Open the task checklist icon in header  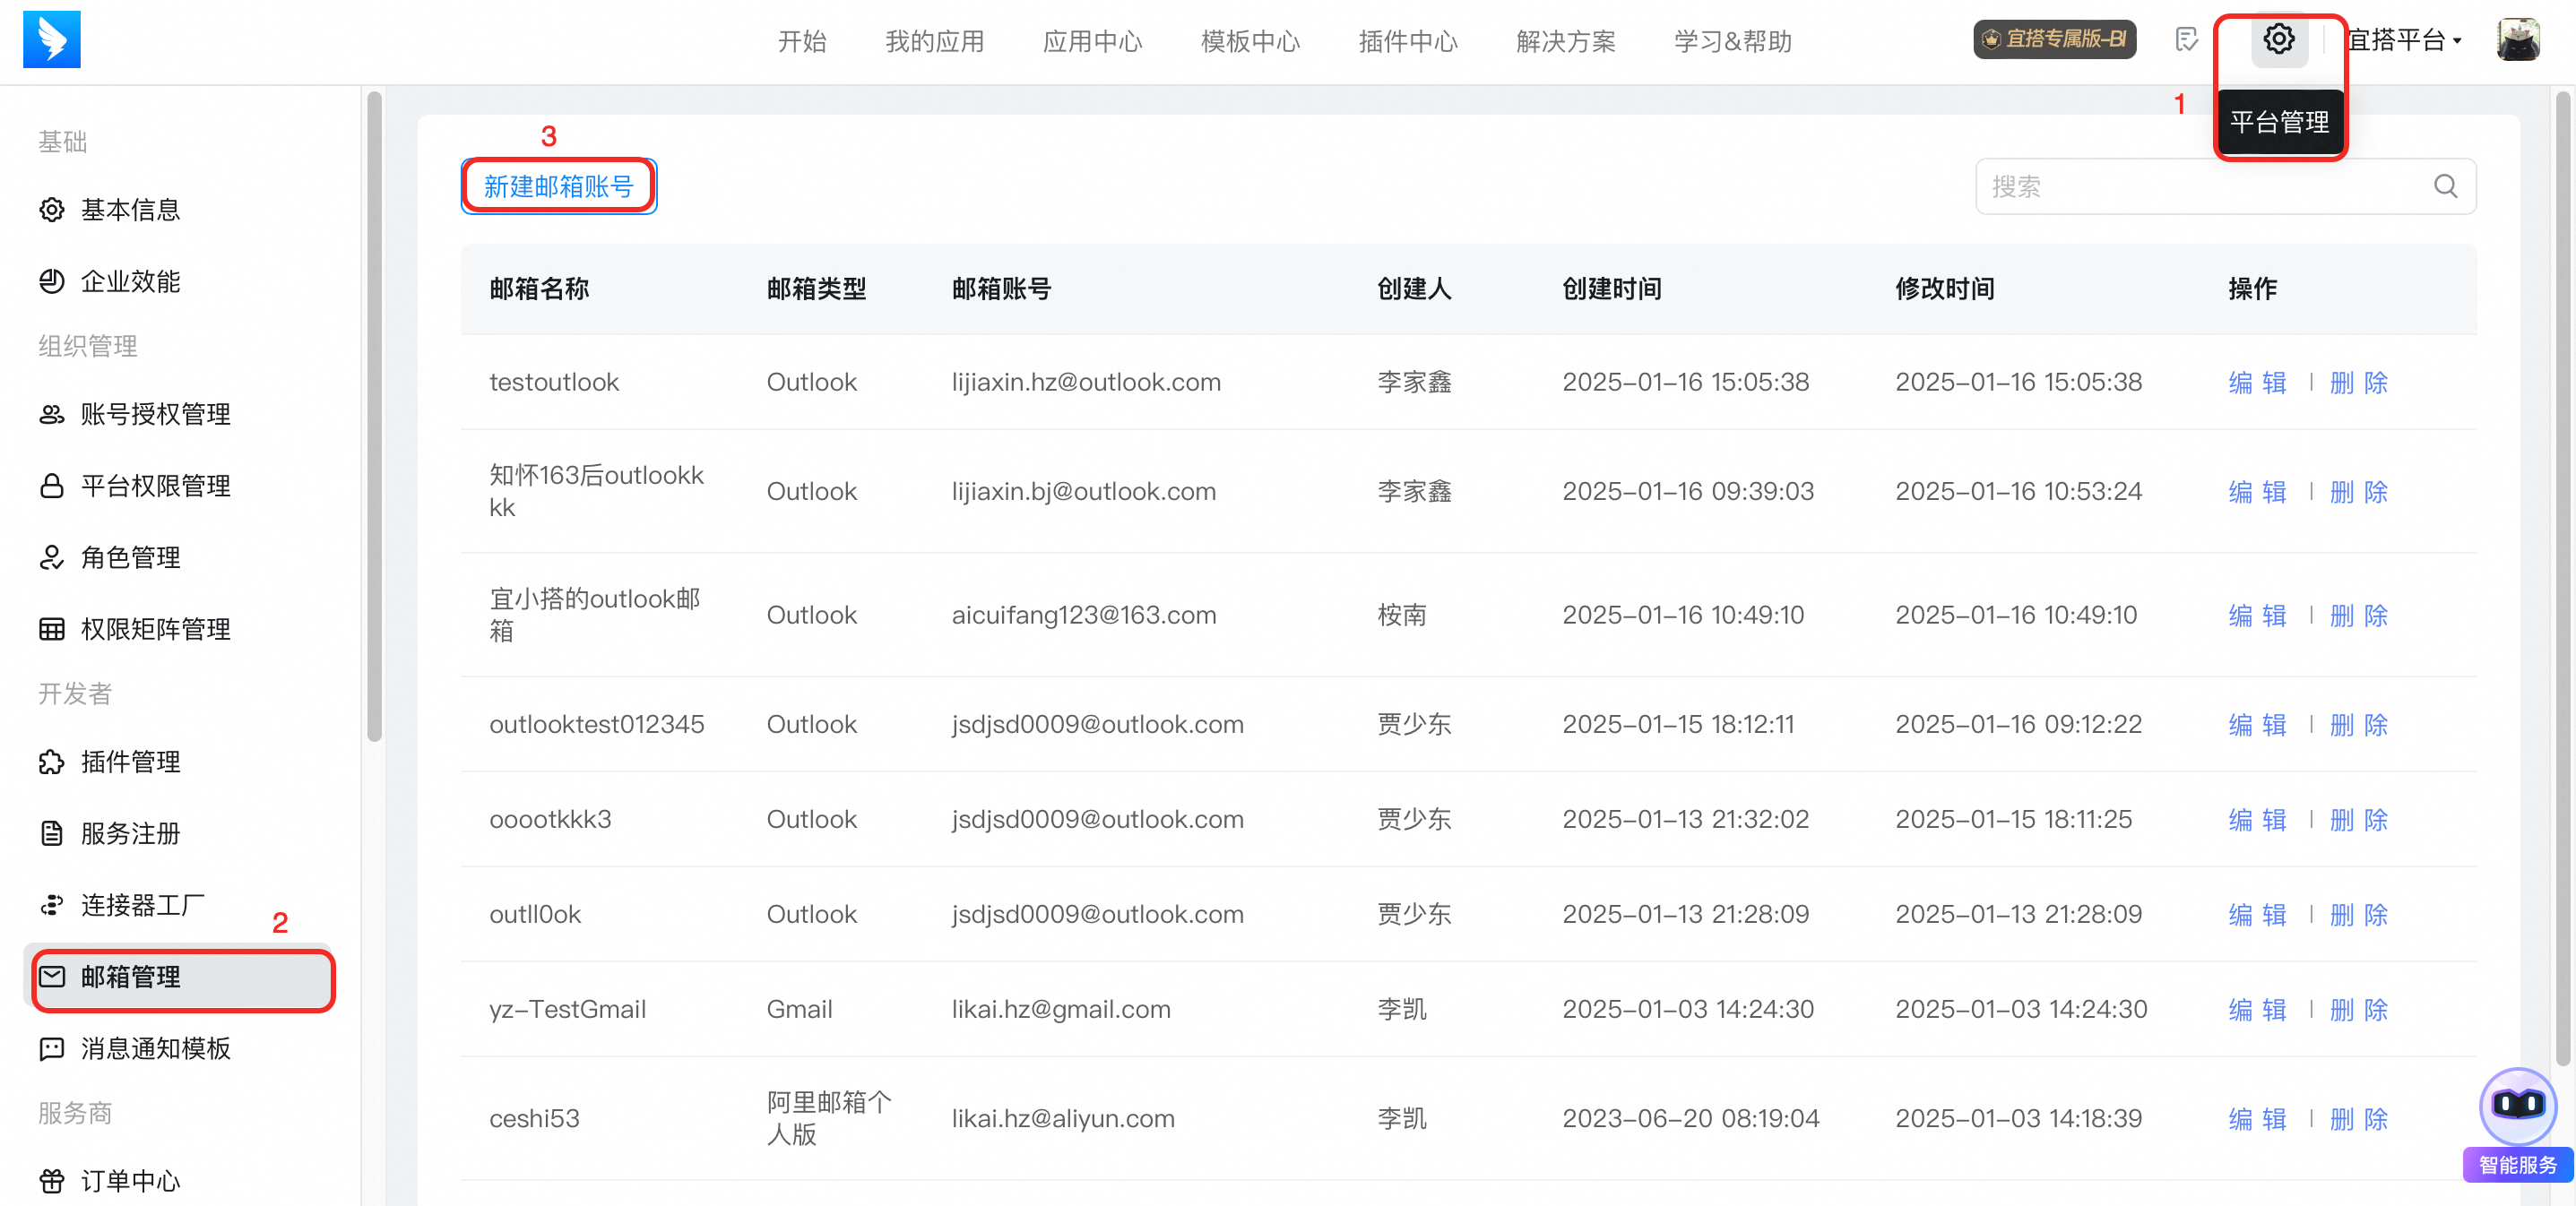pos(2187,40)
